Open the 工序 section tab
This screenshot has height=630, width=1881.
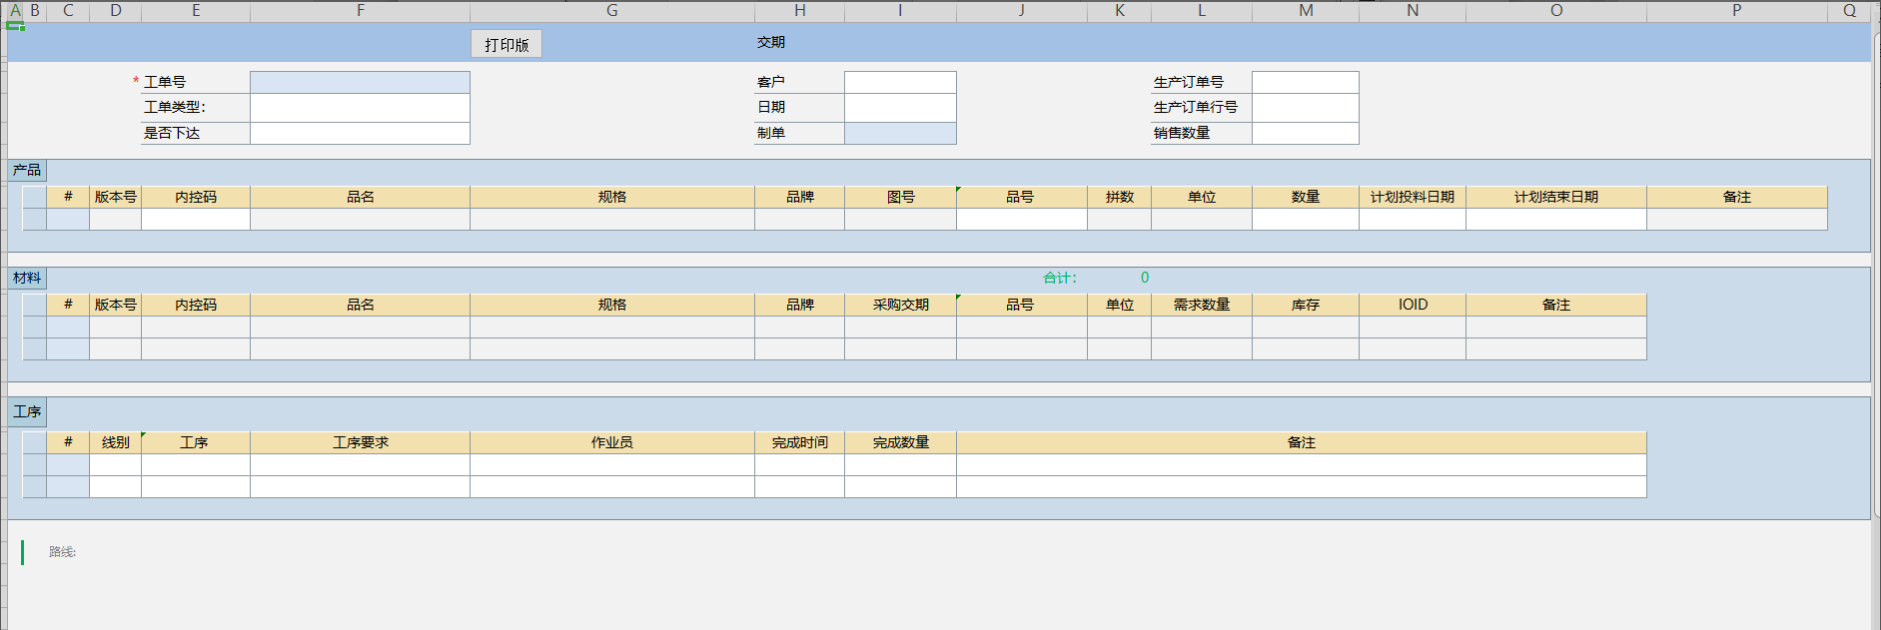pos(27,412)
